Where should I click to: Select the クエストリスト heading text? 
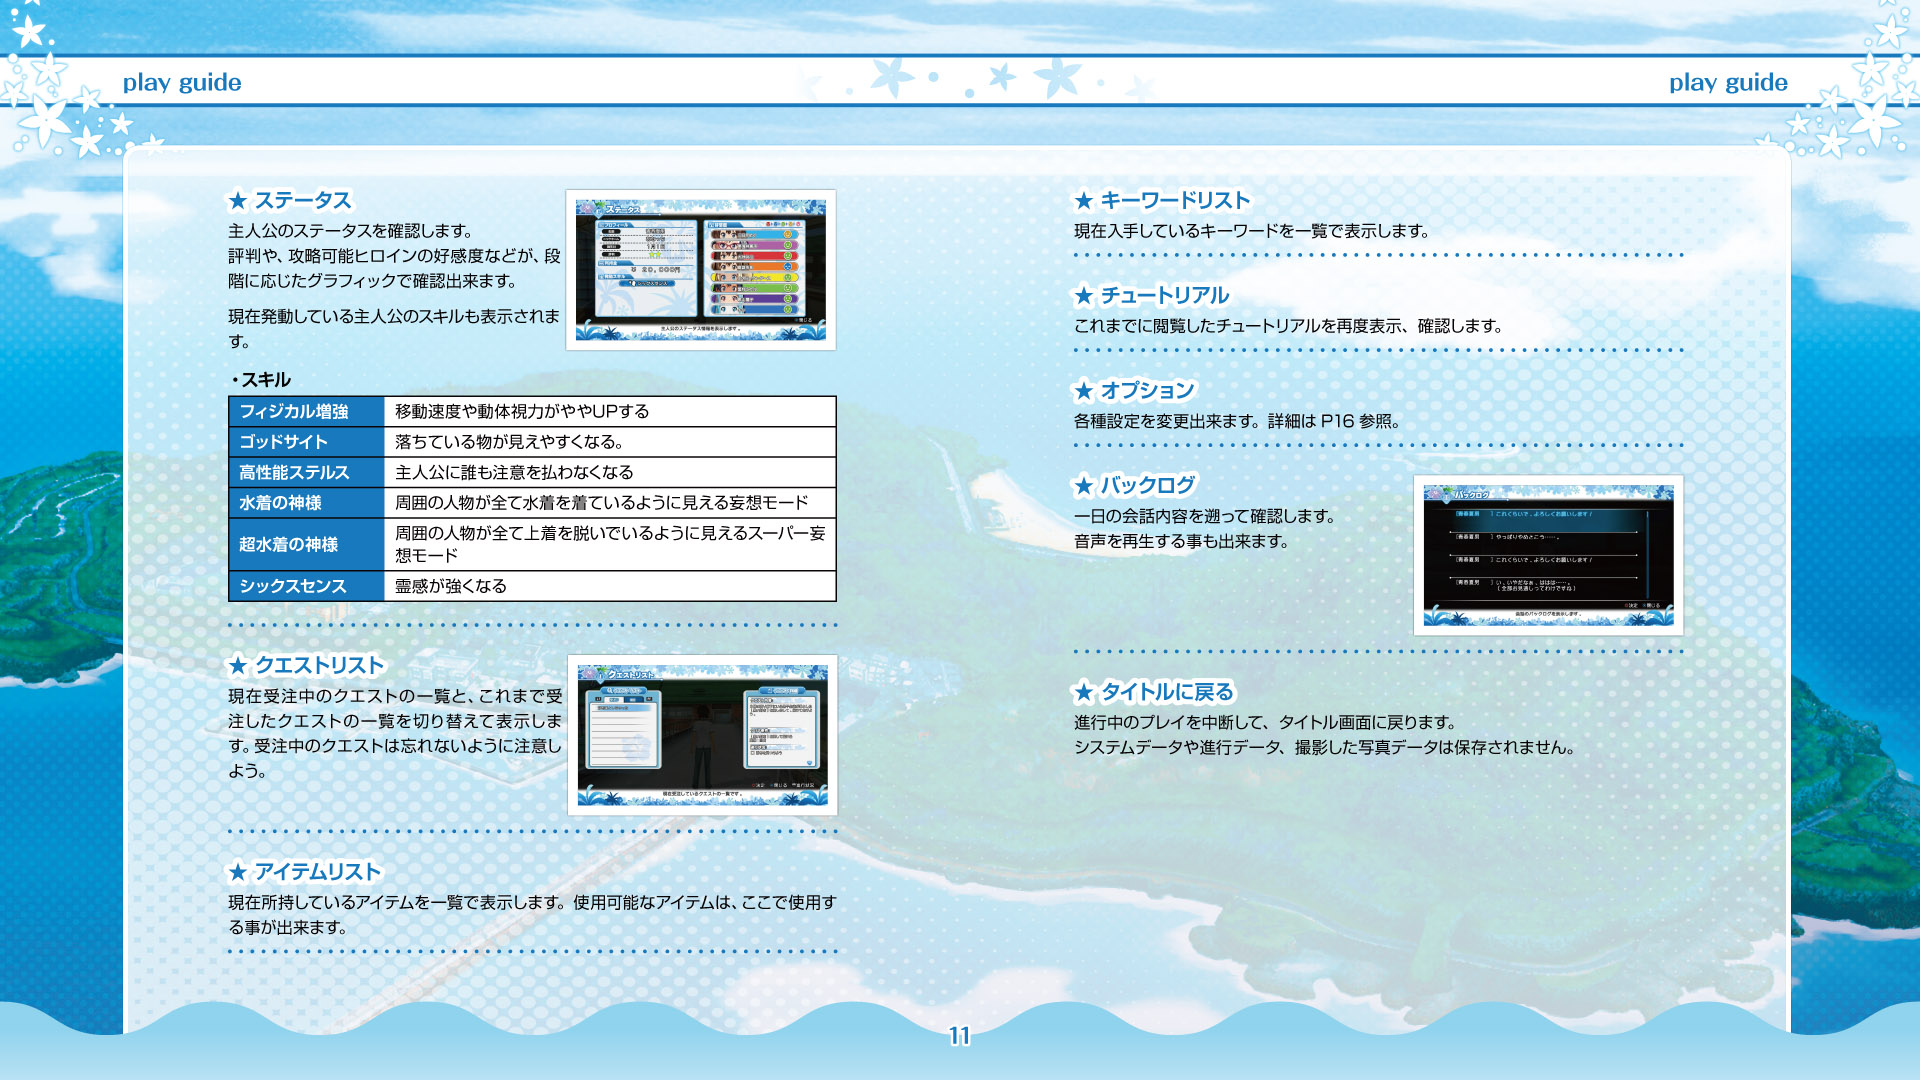tap(320, 666)
